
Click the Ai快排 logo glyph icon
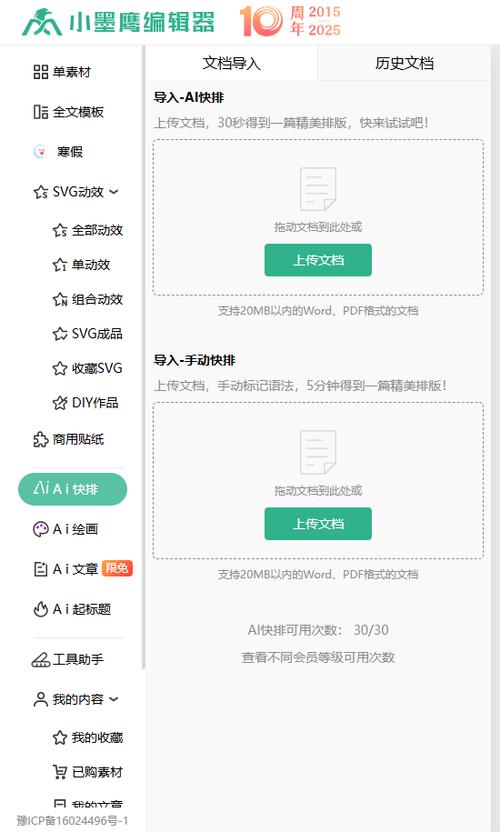pyautogui.click(x=41, y=489)
